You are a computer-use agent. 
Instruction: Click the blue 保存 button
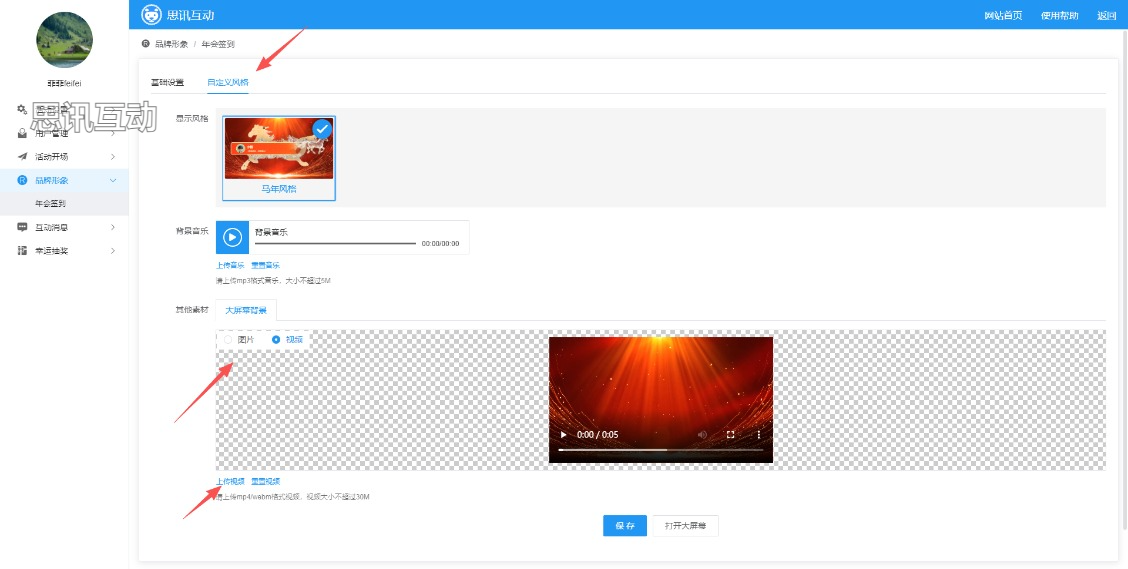(x=624, y=526)
